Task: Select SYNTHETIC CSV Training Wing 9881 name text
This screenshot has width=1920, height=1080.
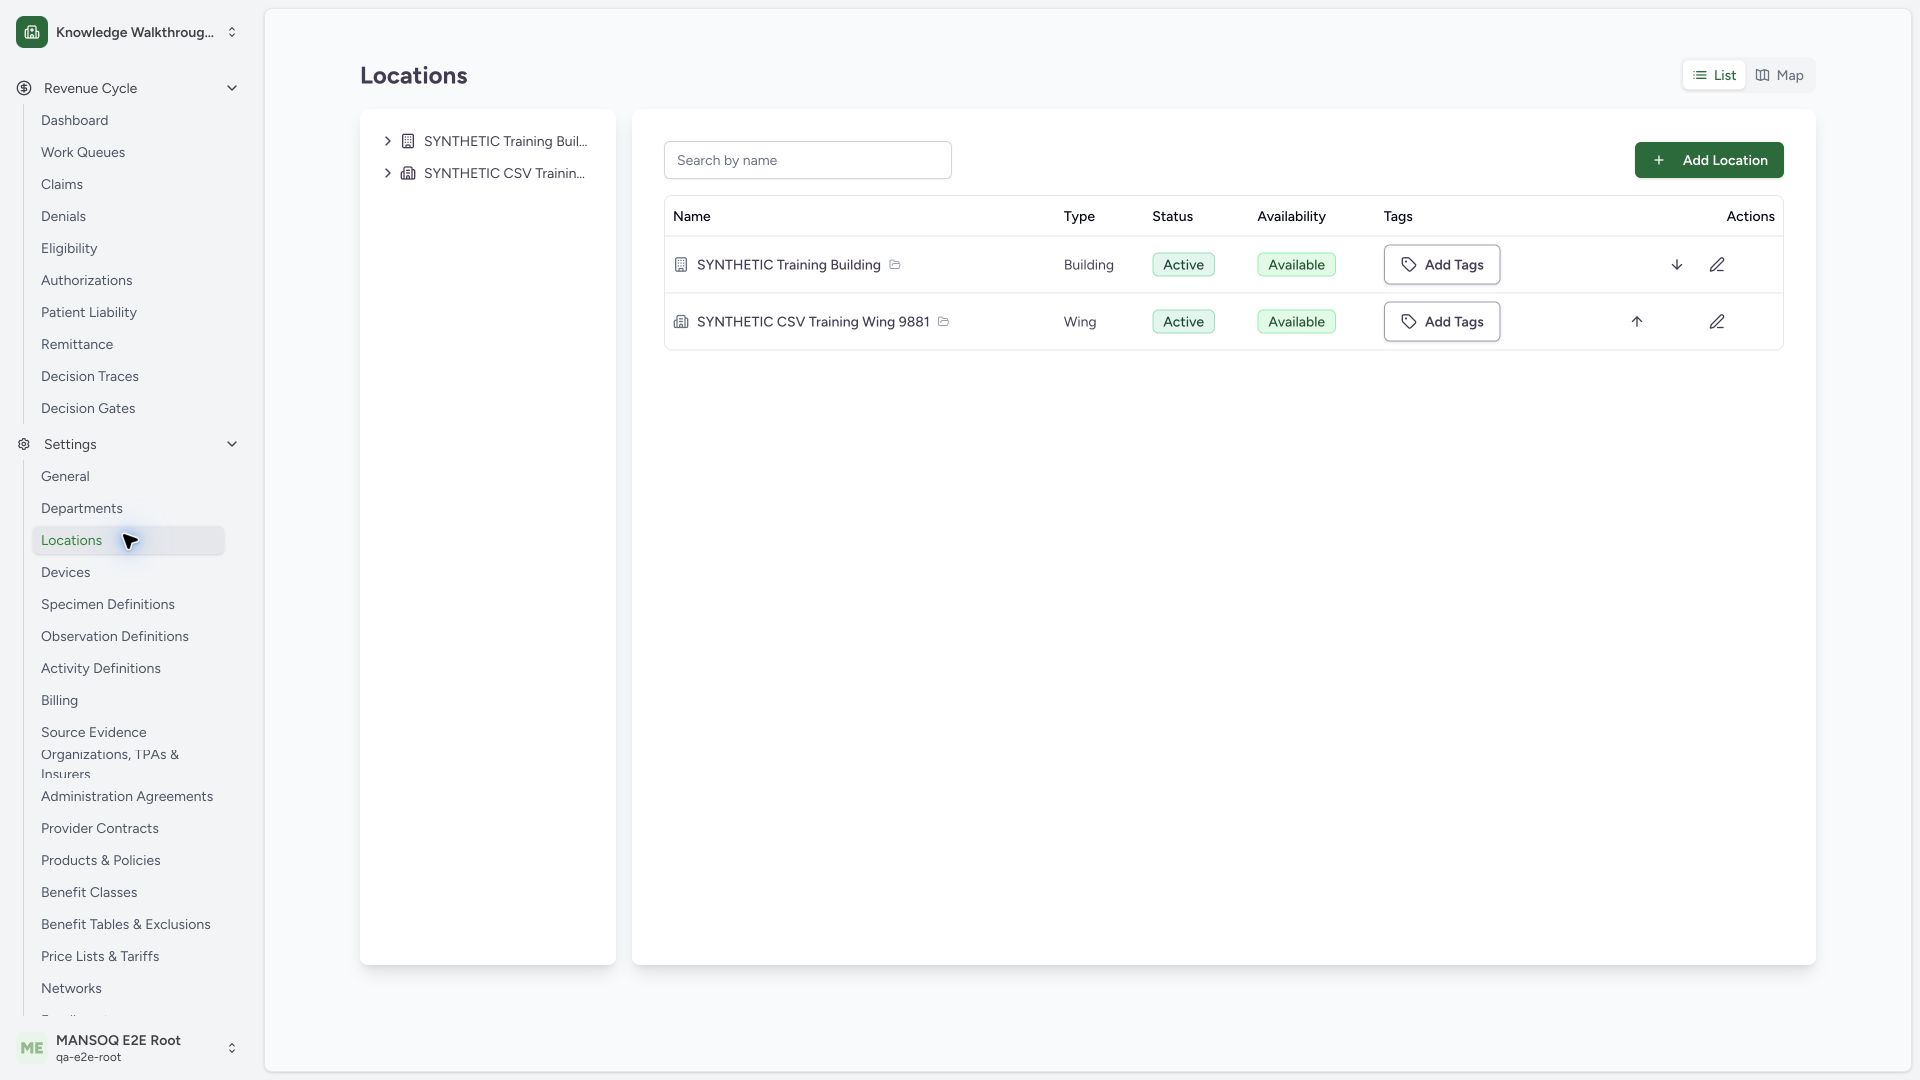Action: 813,322
